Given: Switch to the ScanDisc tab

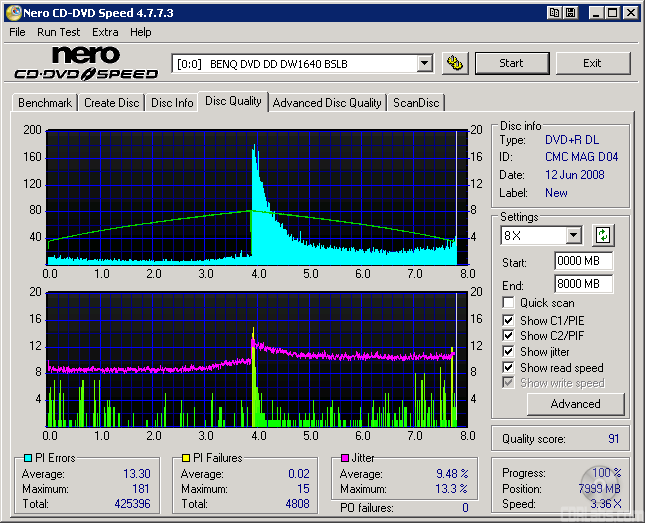Looking at the screenshot, I should click(416, 103).
